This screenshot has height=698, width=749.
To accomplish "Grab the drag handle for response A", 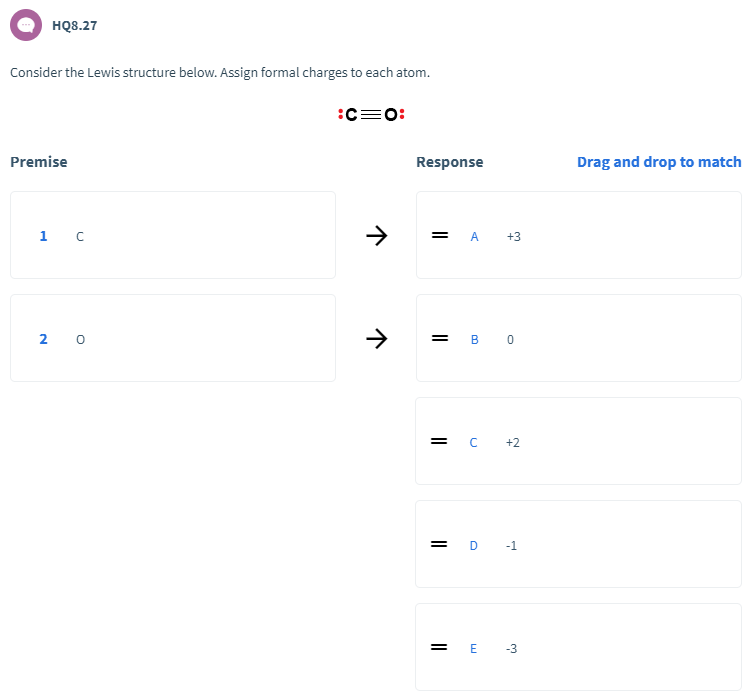I will (x=438, y=236).
